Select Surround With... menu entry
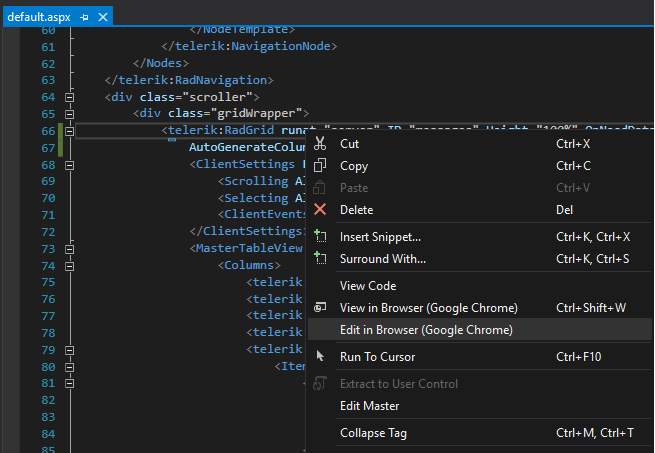 pos(480,259)
